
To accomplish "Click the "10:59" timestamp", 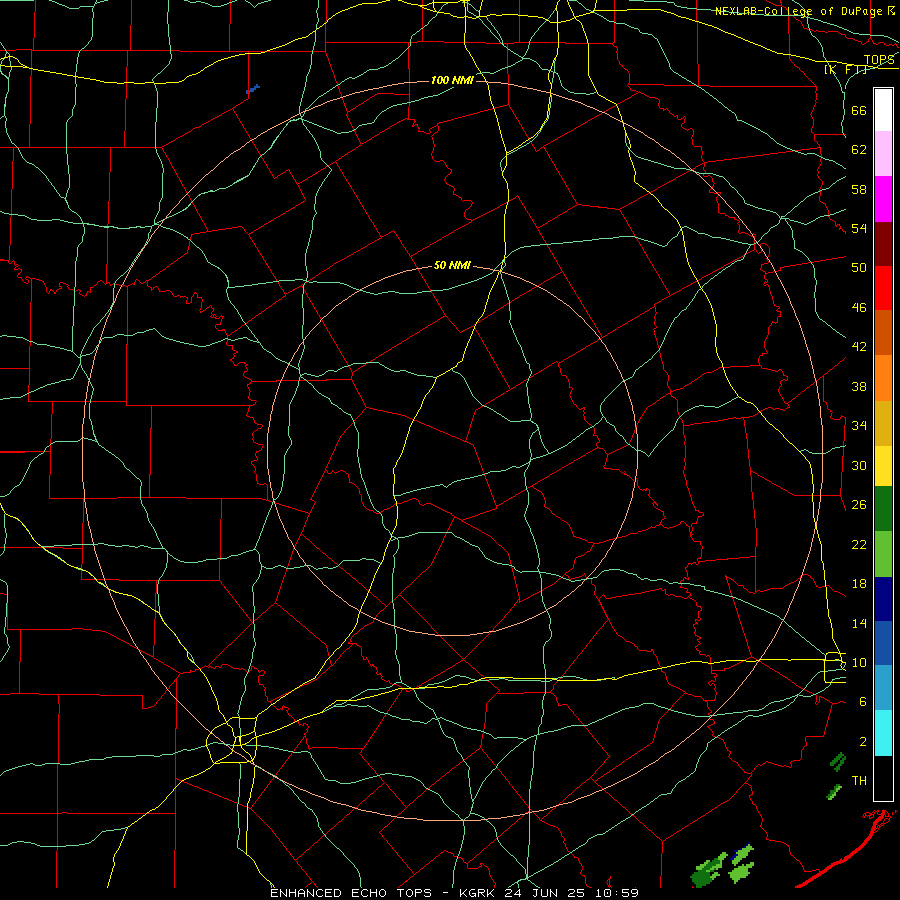I will pyautogui.click(x=619, y=893).
